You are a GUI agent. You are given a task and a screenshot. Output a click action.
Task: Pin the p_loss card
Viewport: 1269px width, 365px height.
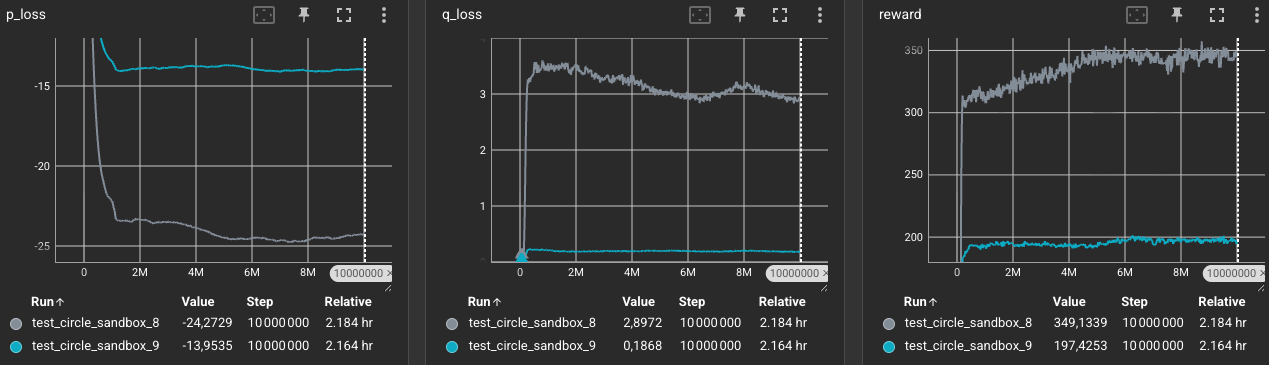[x=304, y=15]
